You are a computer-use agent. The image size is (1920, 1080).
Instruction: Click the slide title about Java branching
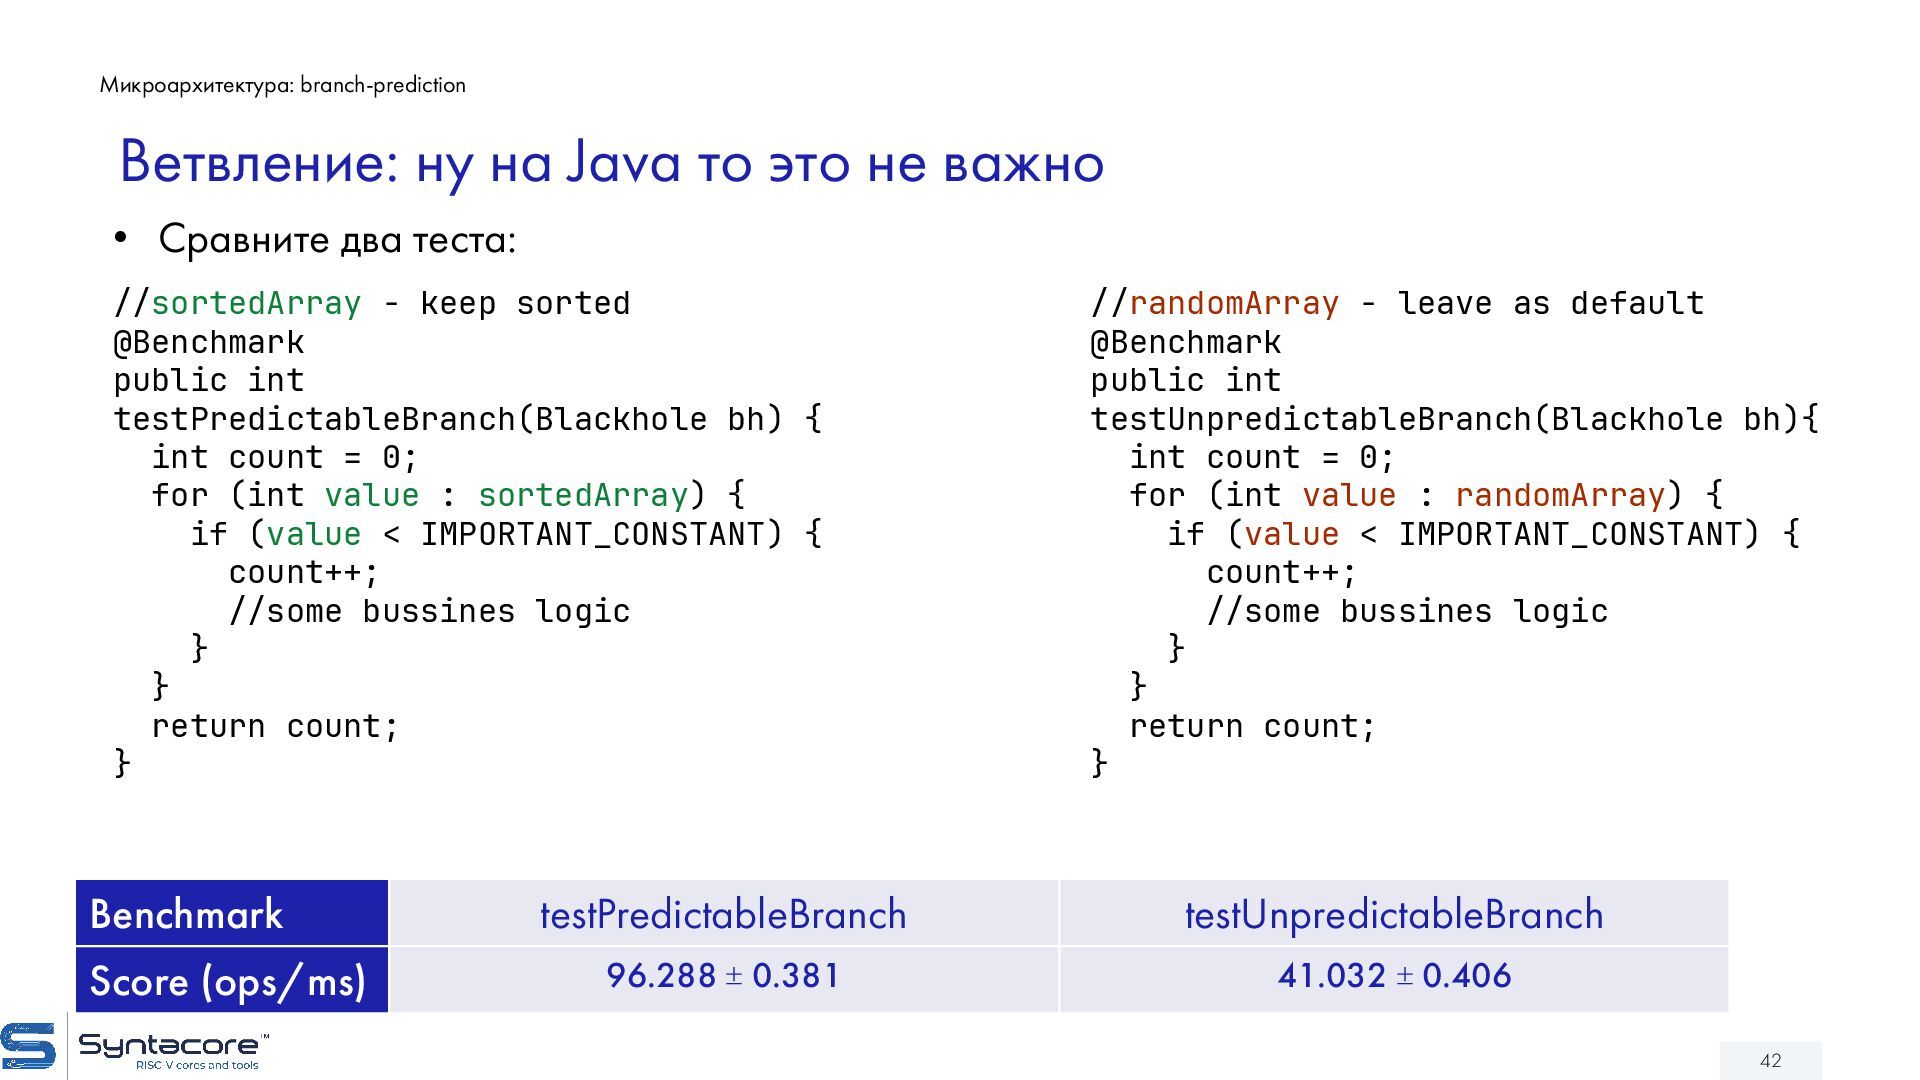[x=611, y=162]
